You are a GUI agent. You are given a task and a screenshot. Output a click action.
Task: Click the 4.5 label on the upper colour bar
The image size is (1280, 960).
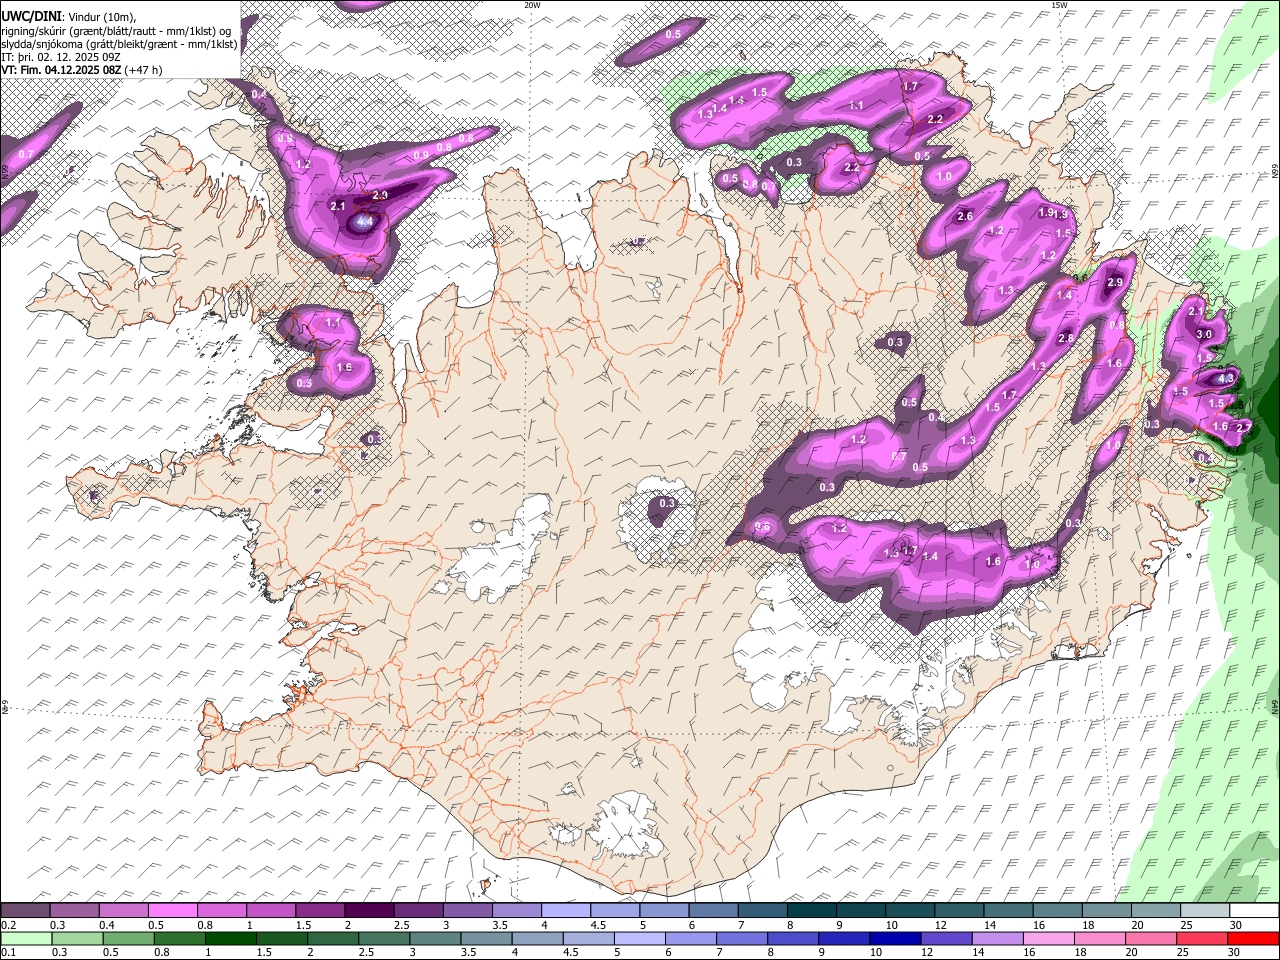coord(598,925)
